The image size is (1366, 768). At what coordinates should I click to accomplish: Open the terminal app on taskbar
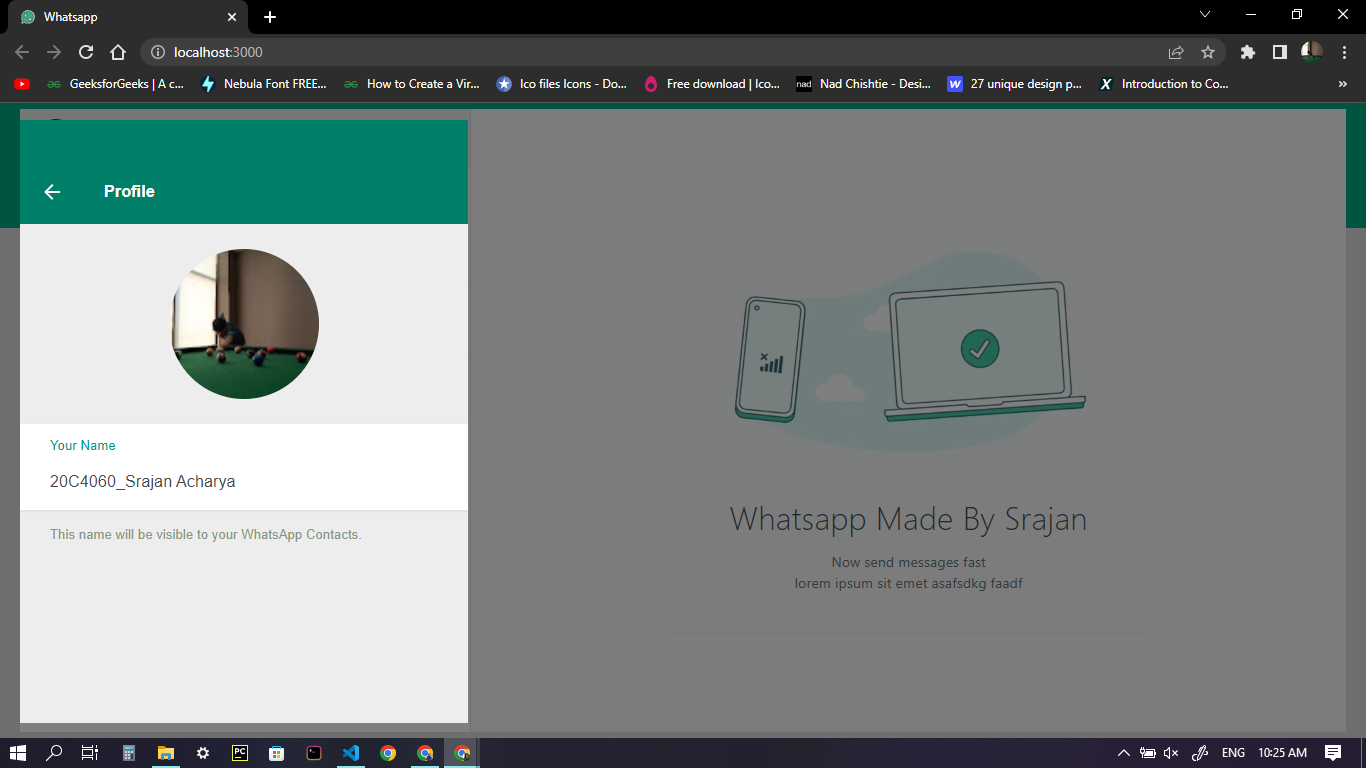click(x=314, y=753)
